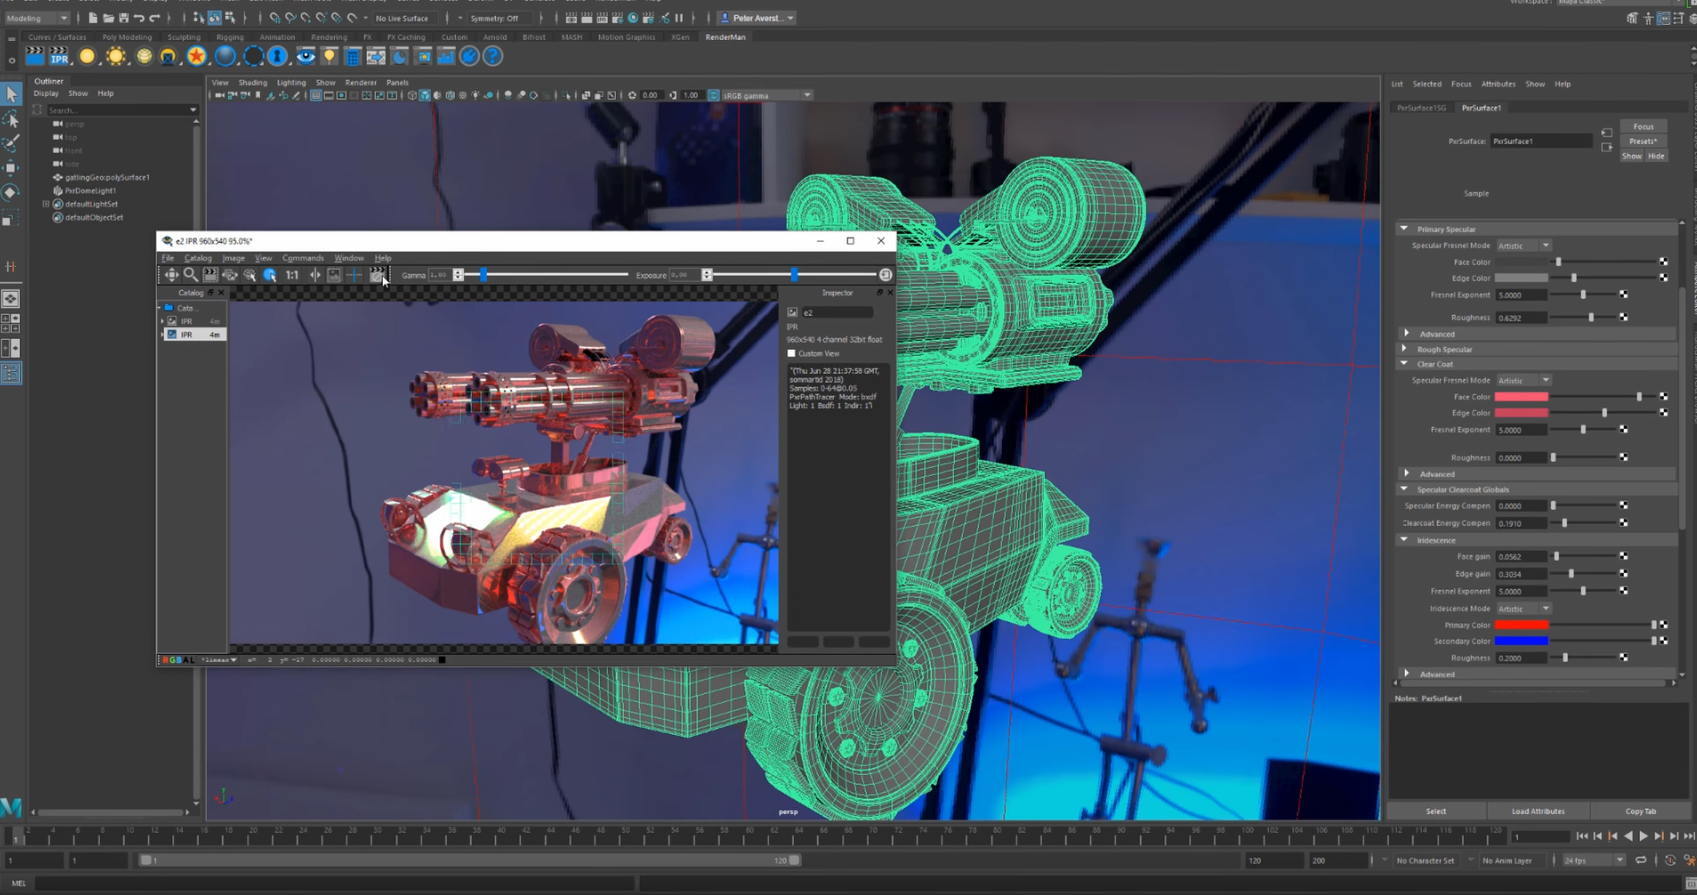The width and height of the screenshot is (1697, 895).
Task: Click checker map button beside Roughness in Primary Specular
Action: pyautogui.click(x=1623, y=317)
